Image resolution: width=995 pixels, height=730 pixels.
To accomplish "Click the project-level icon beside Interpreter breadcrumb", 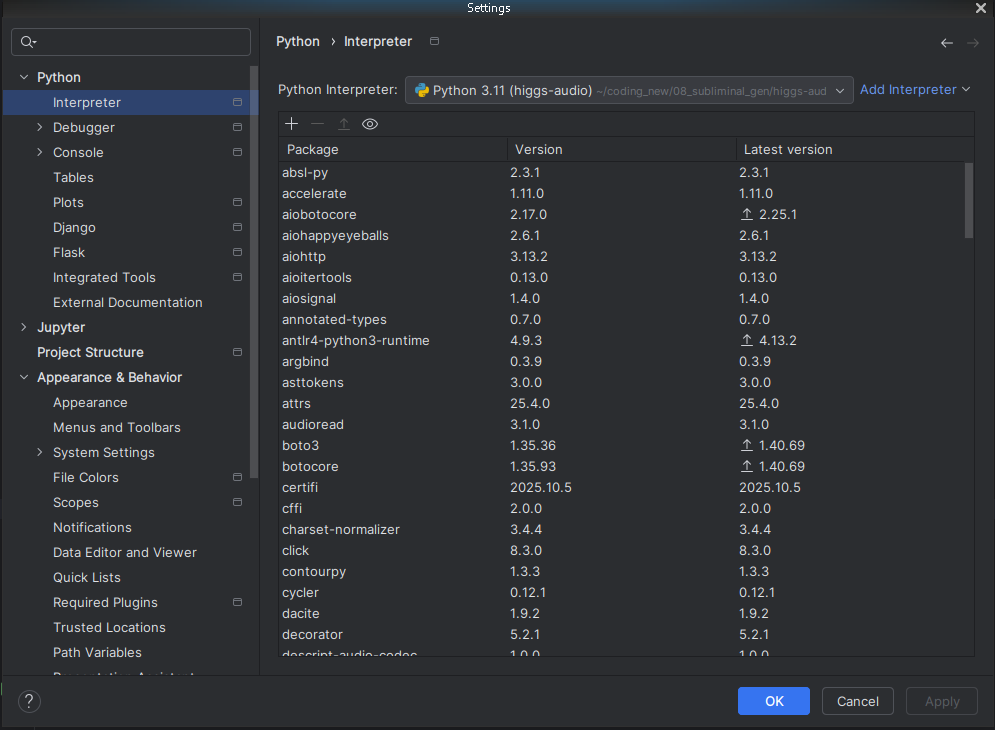I will pos(434,41).
